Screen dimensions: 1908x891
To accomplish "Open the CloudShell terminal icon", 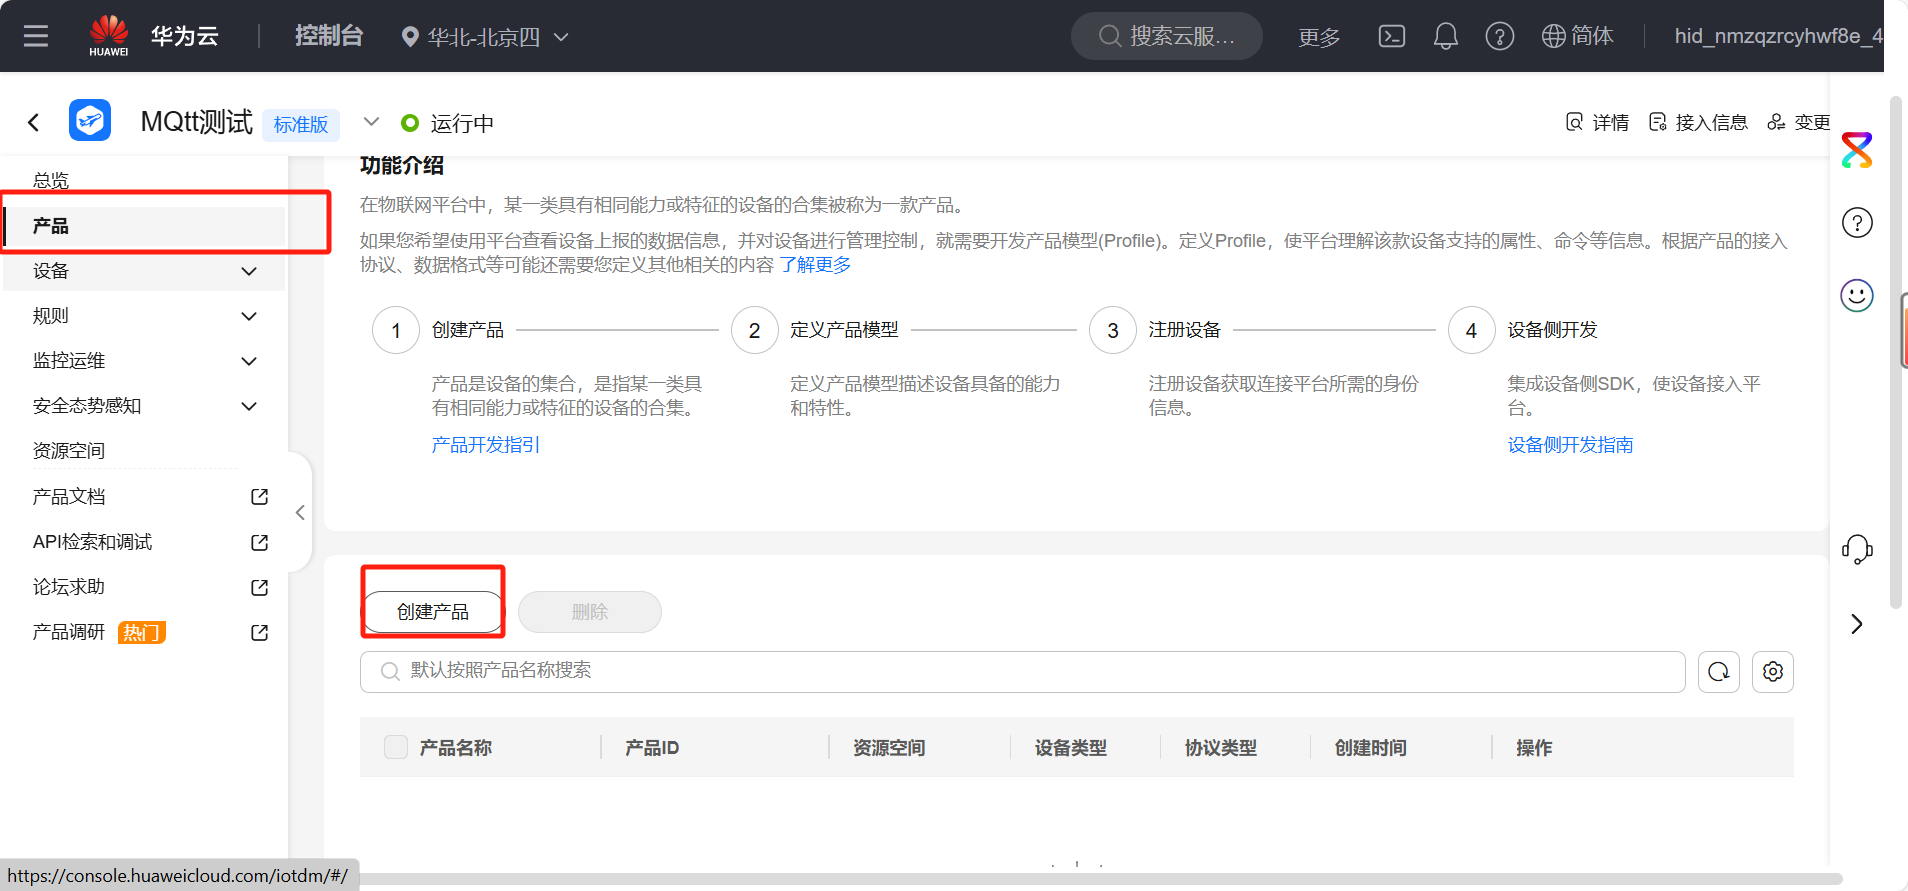I will (x=1391, y=37).
